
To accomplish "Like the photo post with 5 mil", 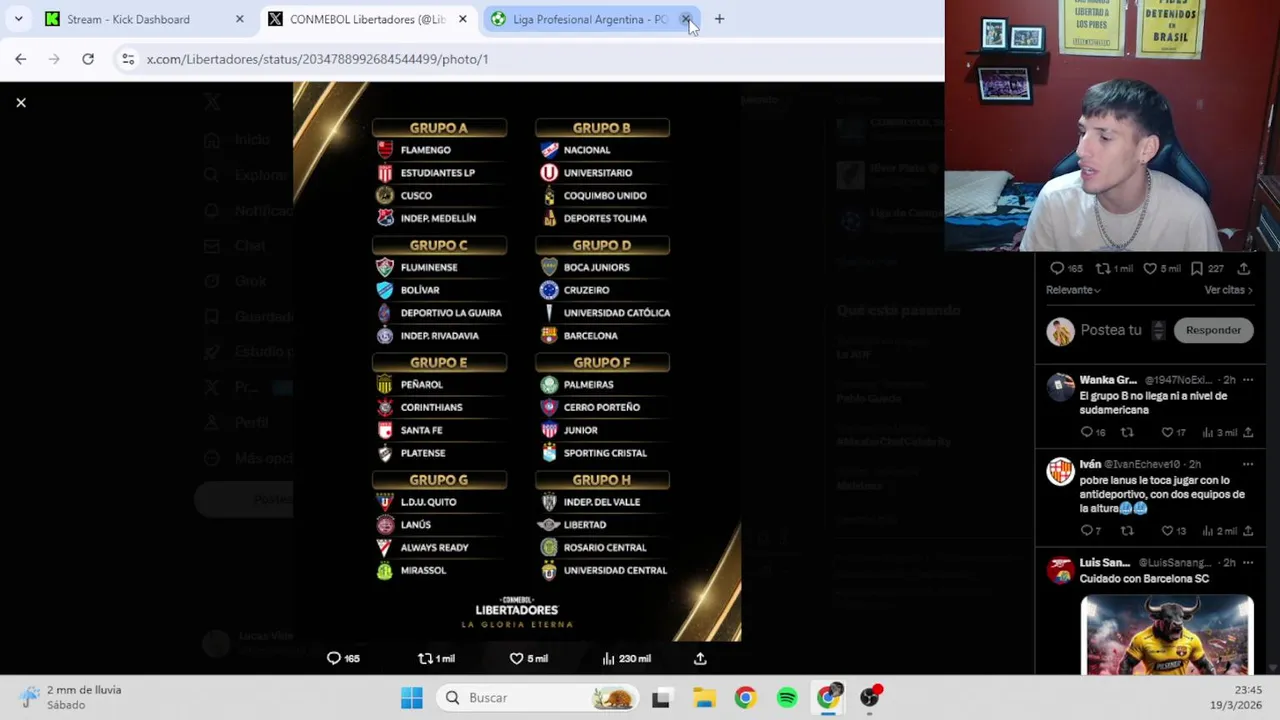I will pos(528,658).
